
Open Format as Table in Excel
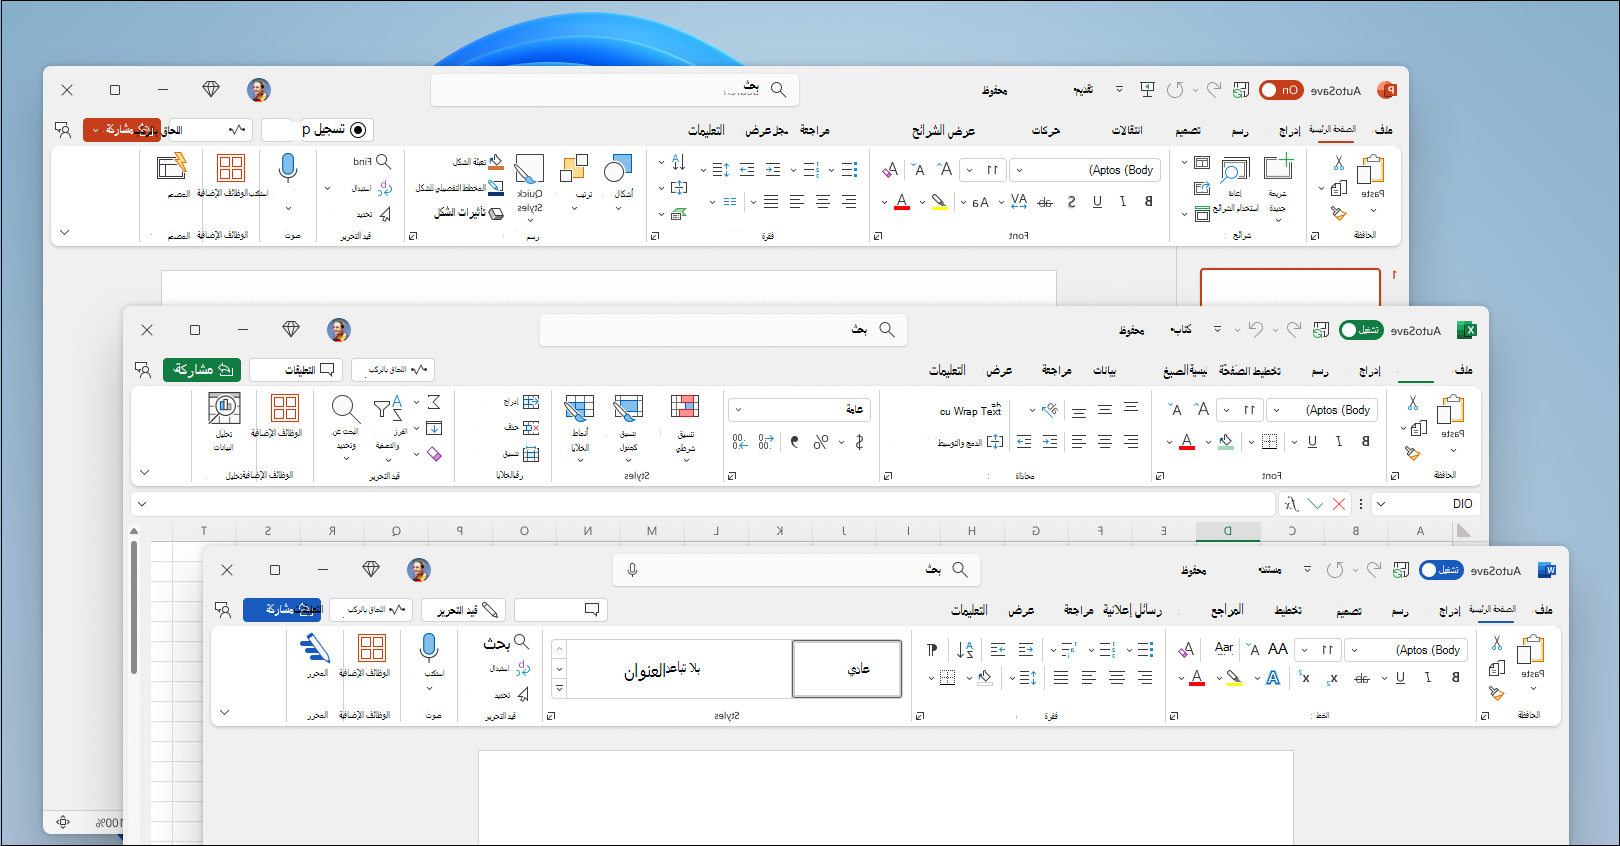(628, 408)
